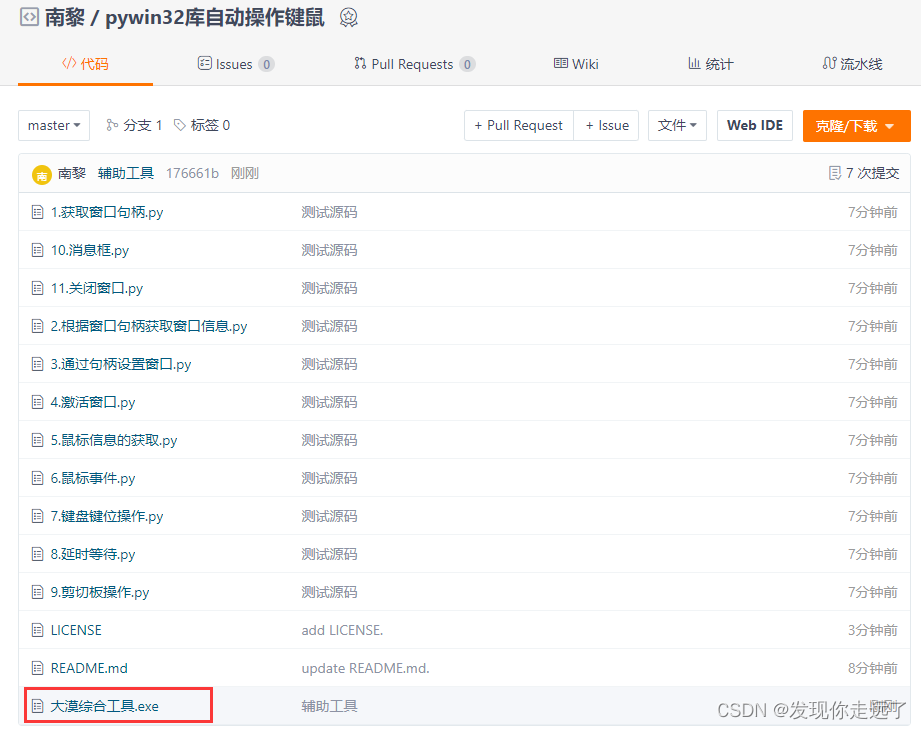
Task: Click the 'update README.md.' commit message
Action: point(365,668)
